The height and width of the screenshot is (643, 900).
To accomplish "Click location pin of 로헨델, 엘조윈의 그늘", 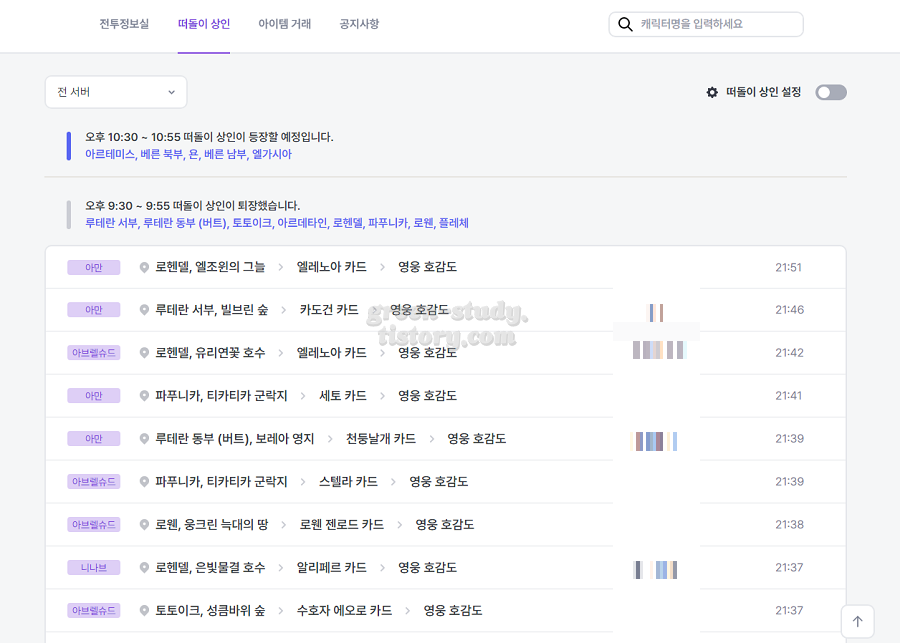I will [144, 268].
